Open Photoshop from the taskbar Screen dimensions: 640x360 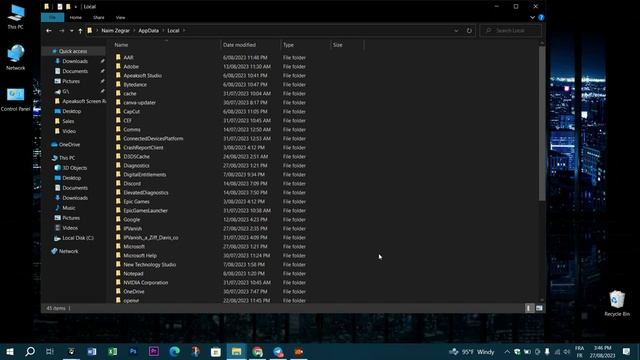click(x=133, y=351)
